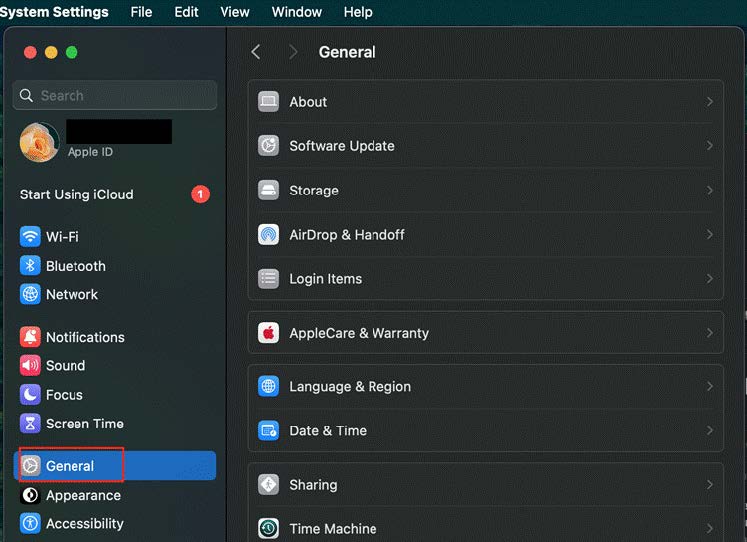
Task: Select Bluetooth label in sidebar
Action: pos(76,266)
